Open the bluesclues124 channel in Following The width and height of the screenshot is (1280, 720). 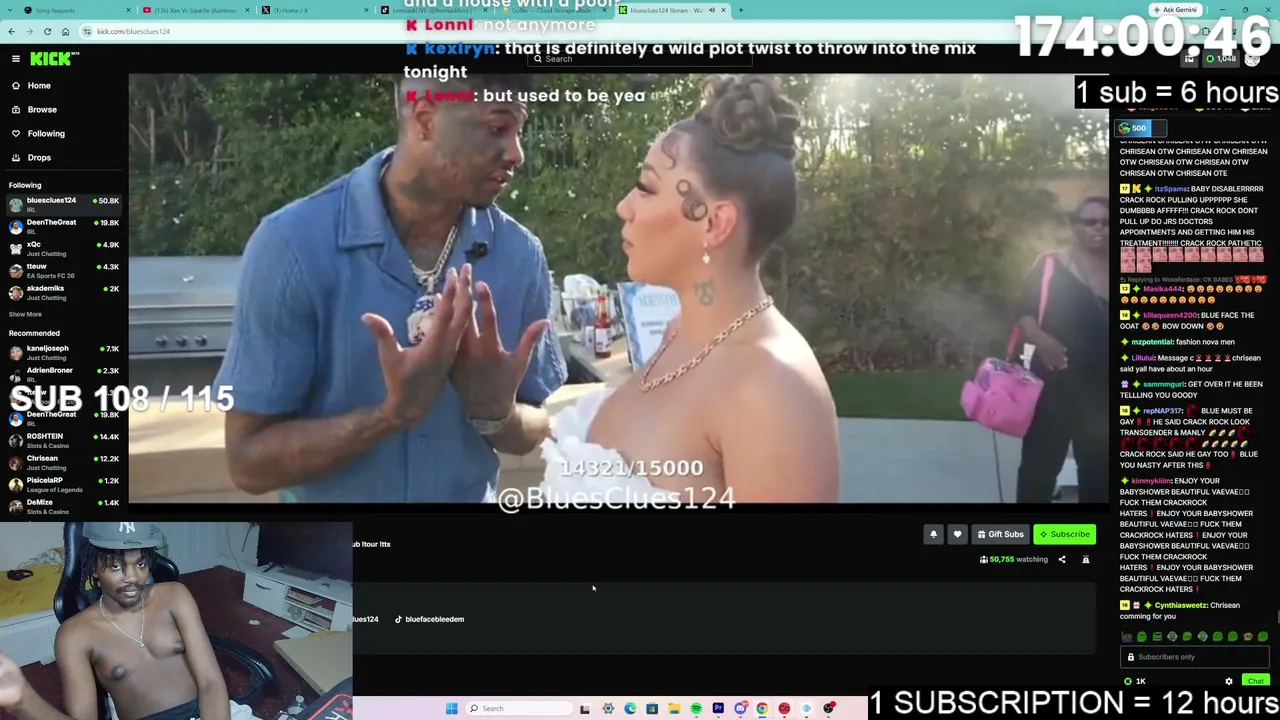(64, 204)
